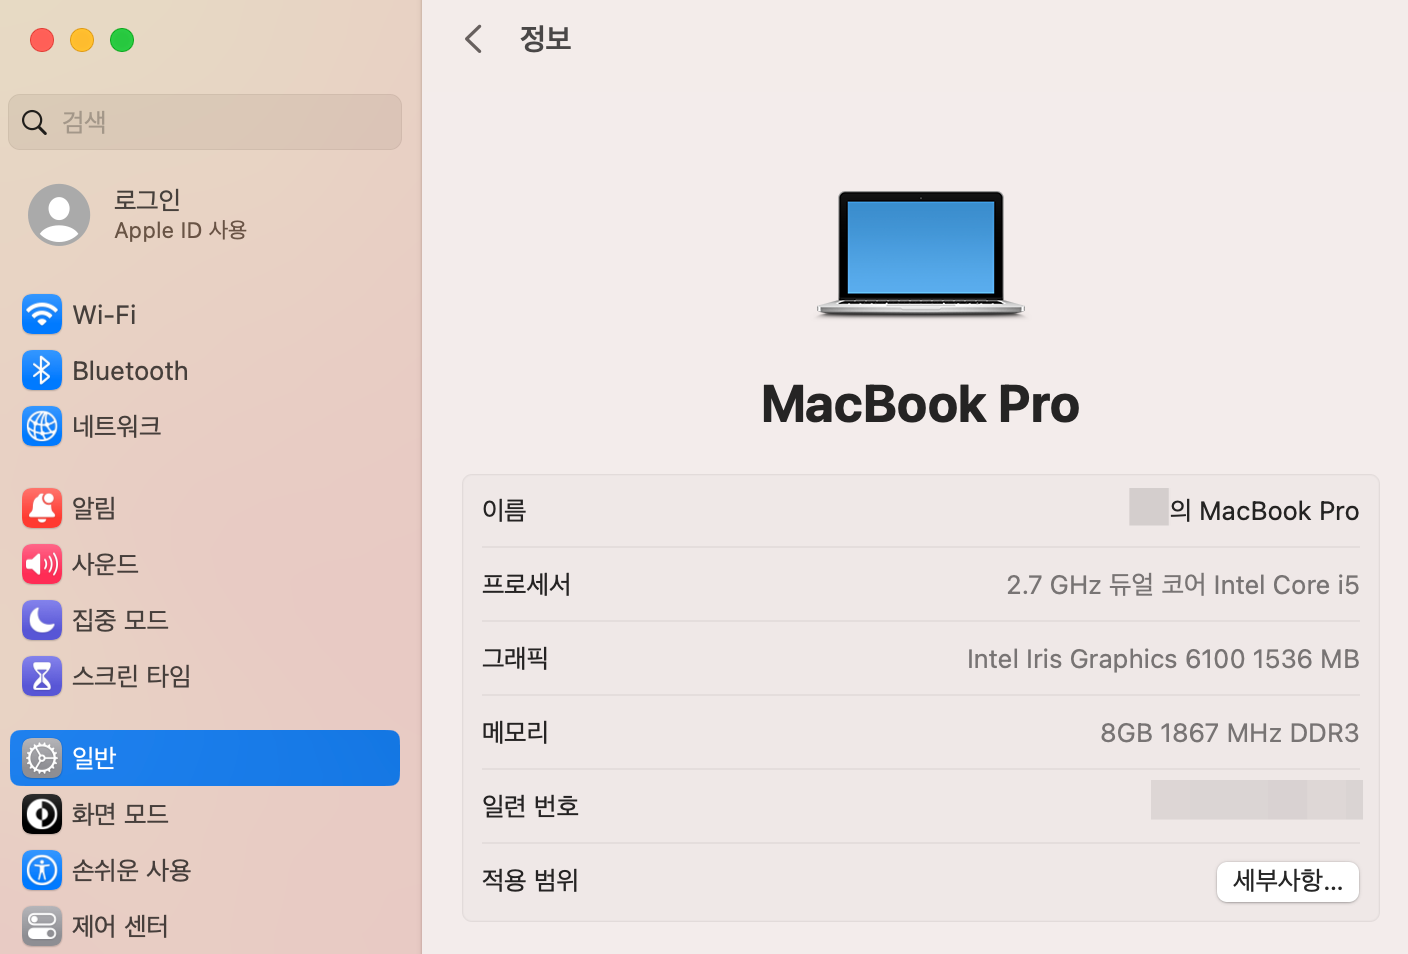Click the 네트워크 globe icon

click(x=42, y=427)
